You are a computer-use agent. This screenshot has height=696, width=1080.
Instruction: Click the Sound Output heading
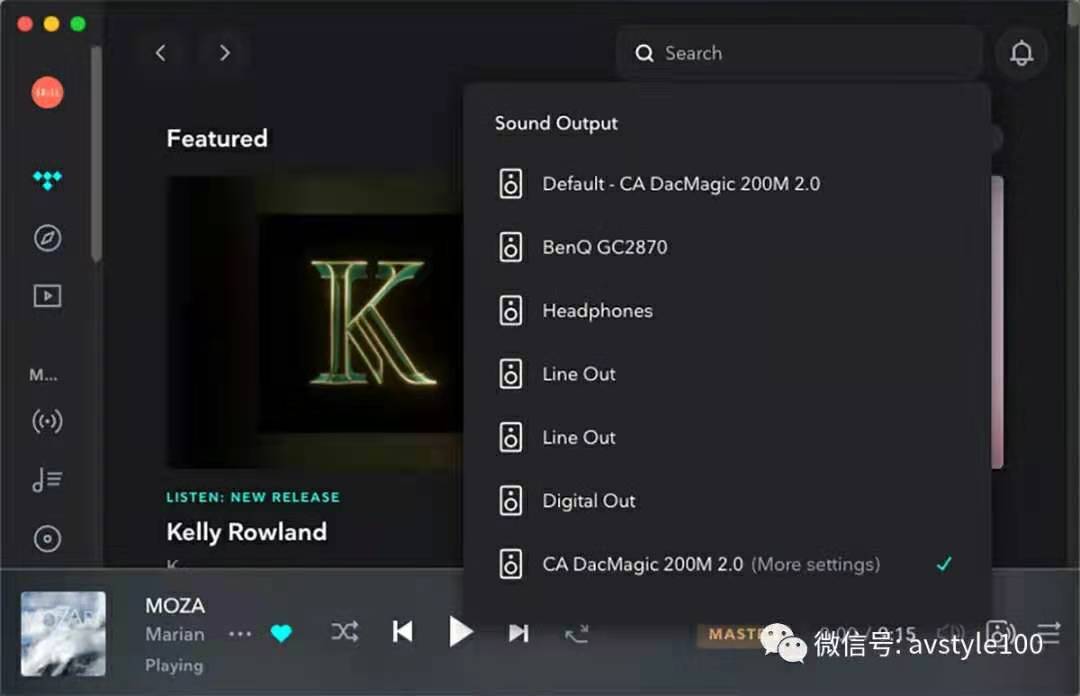(557, 123)
